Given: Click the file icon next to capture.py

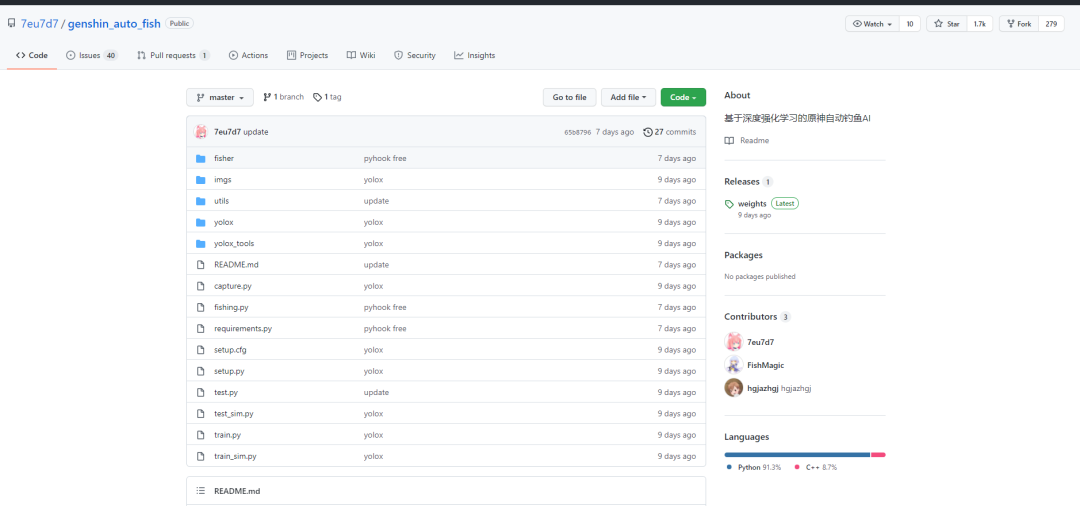Looking at the screenshot, I should point(200,286).
